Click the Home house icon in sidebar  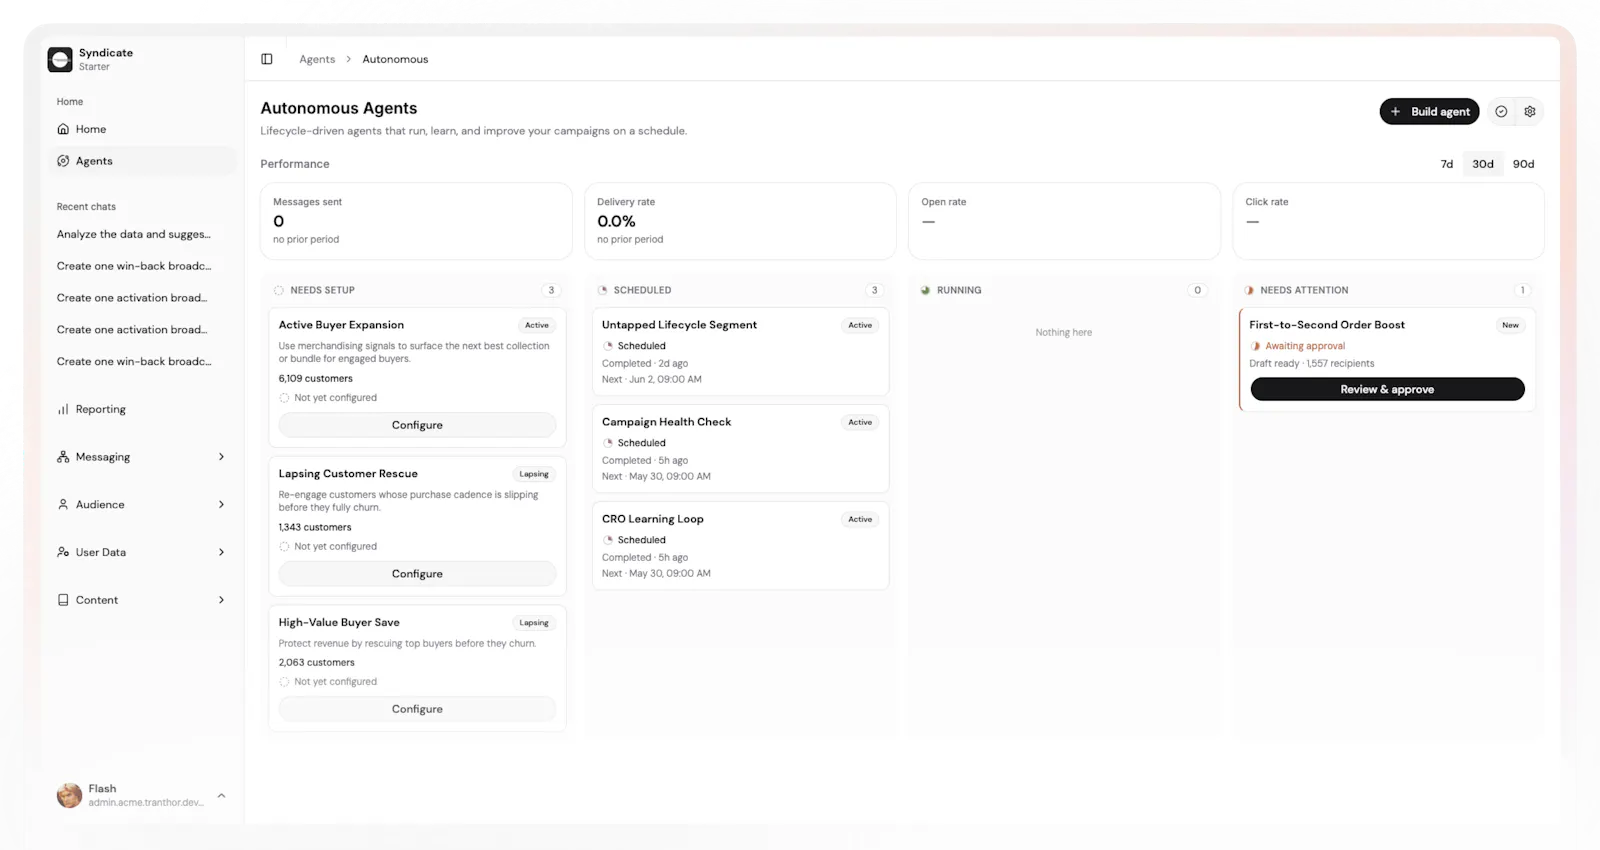pos(63,129)
